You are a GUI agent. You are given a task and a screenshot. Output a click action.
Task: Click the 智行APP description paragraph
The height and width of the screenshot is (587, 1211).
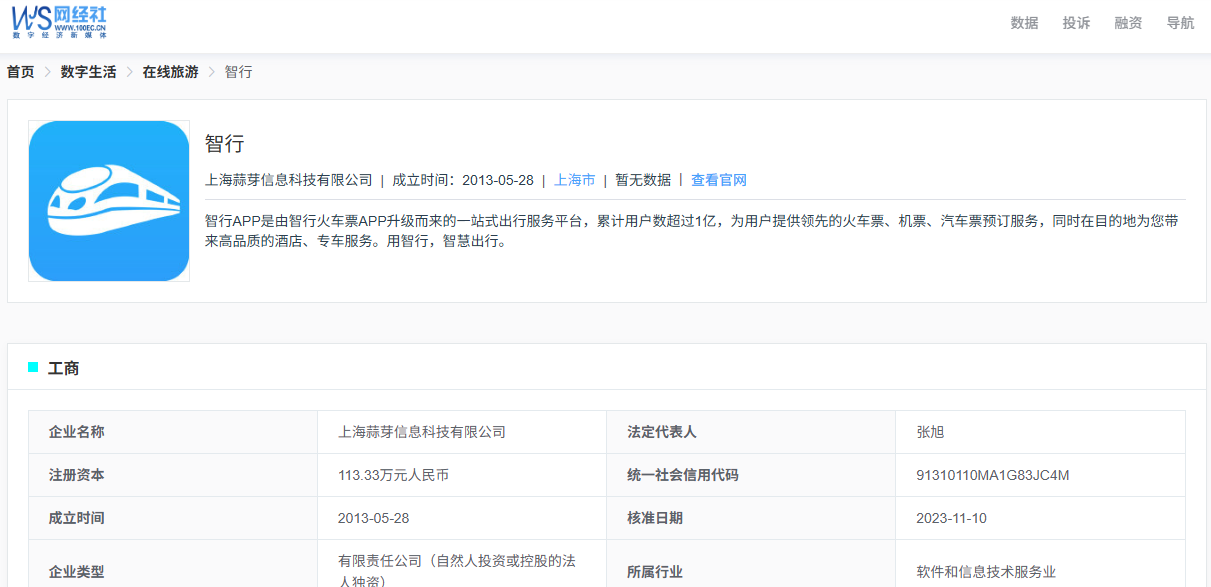click(692, 230)
